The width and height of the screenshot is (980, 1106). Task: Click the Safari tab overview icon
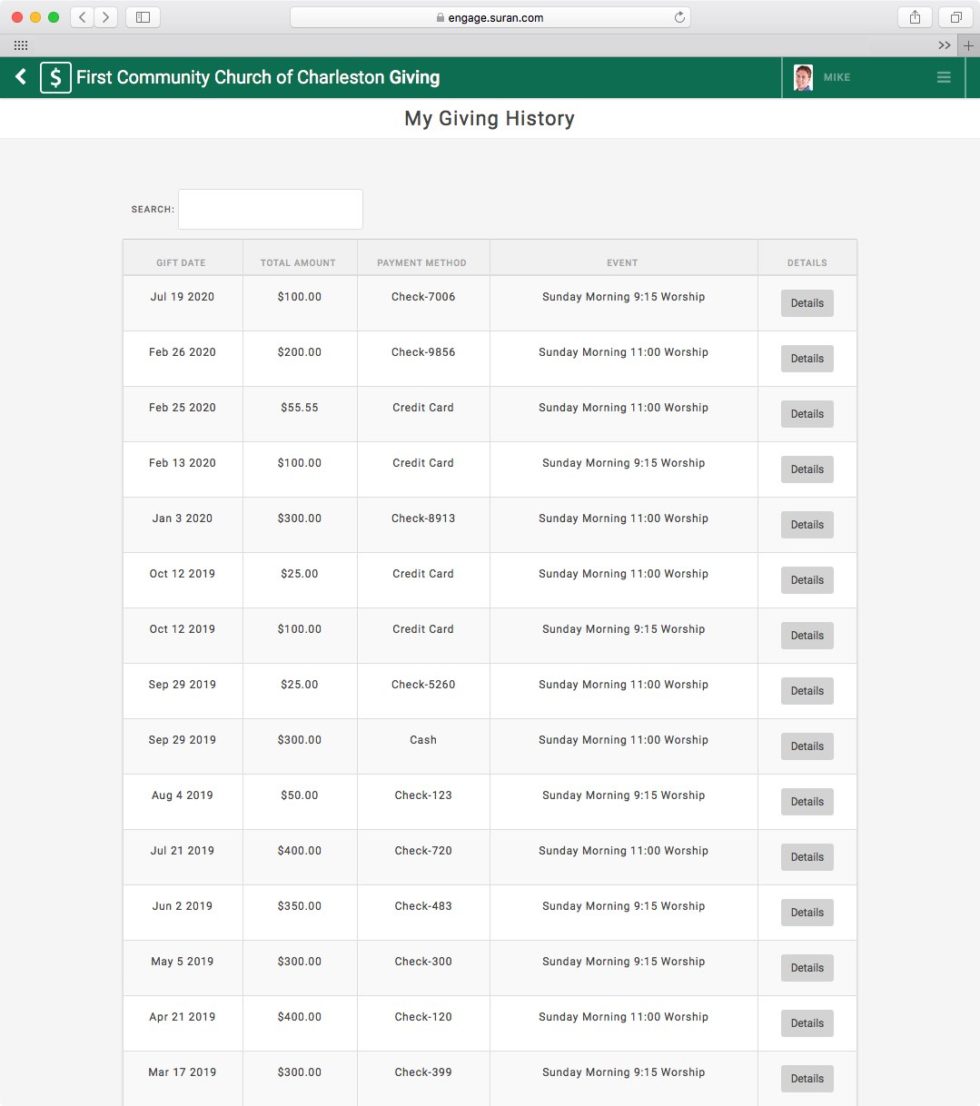point(954,16)
